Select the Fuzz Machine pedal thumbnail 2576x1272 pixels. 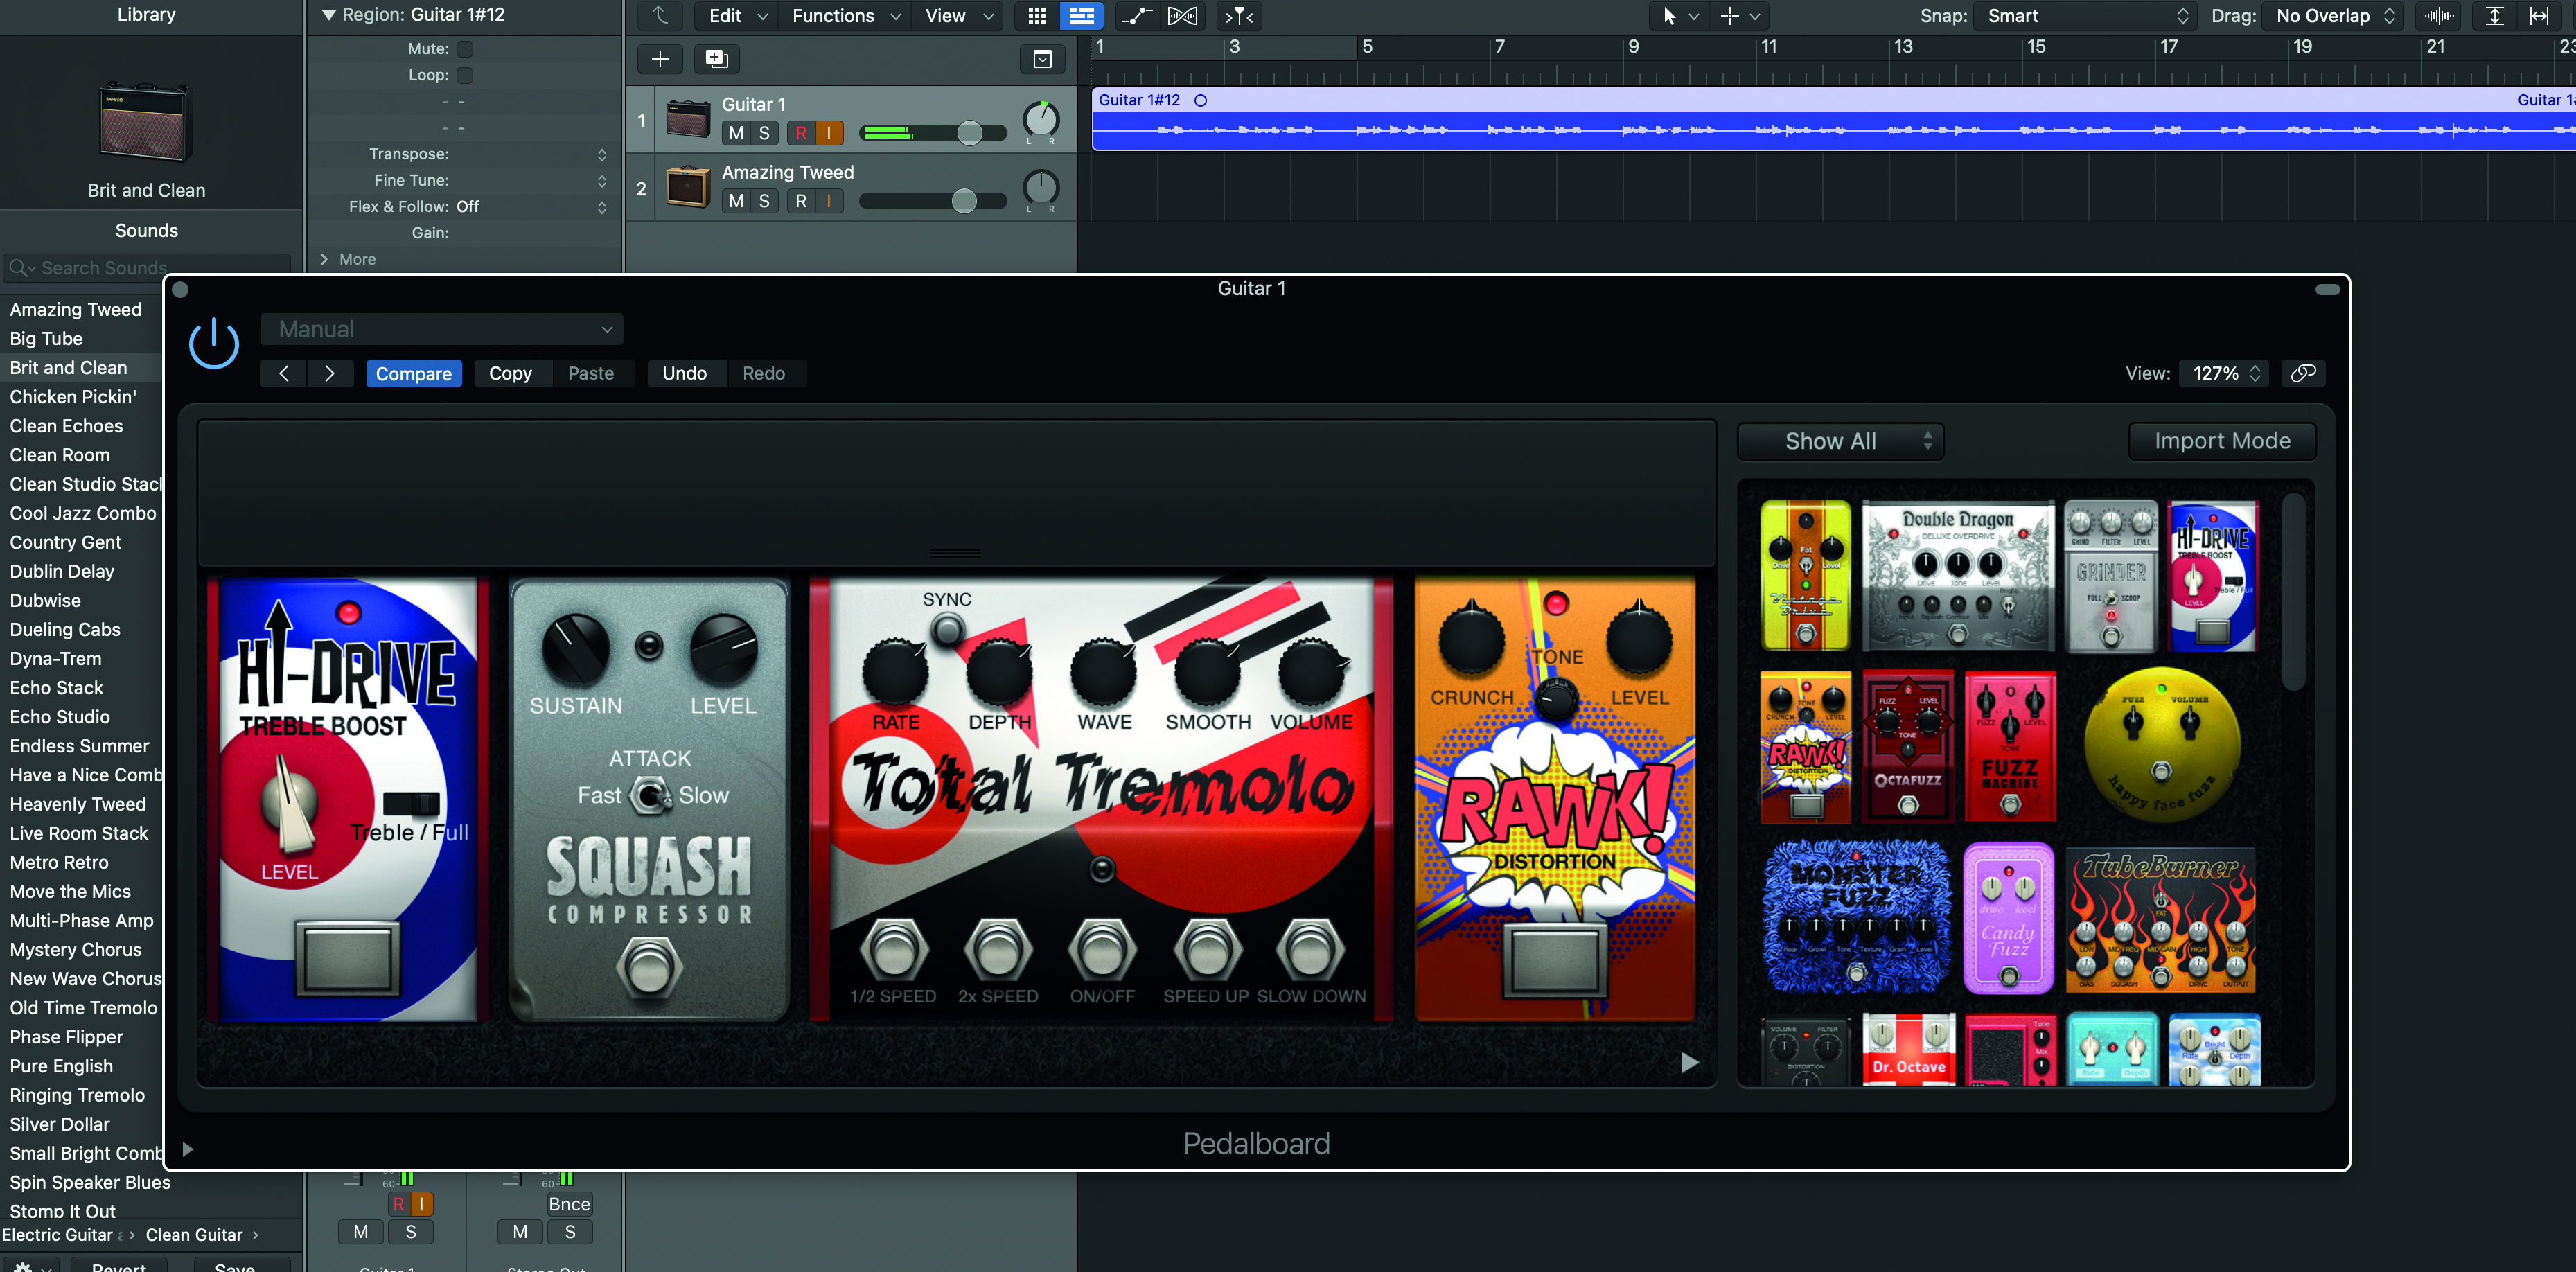coord(2010,746)
